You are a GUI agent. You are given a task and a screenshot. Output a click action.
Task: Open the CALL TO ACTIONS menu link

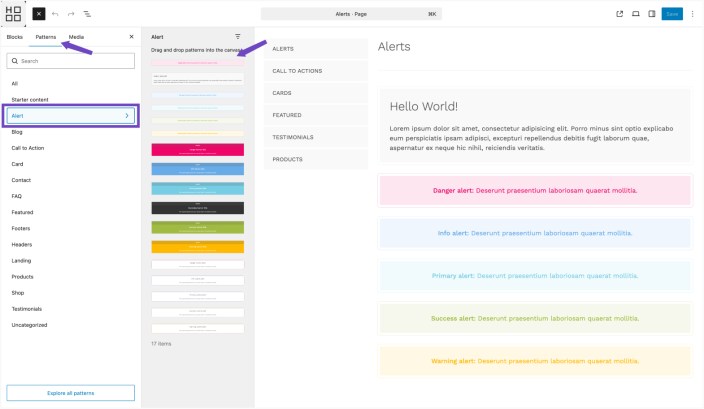[x=297, y=71]
